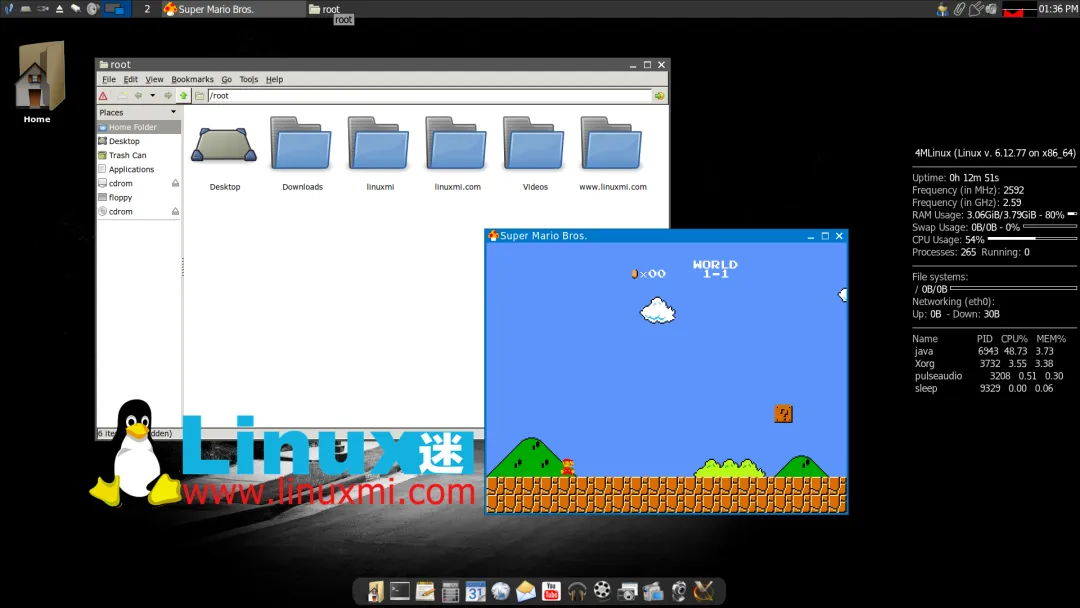Click the sidebar splitter handle in root window

click(183, 267)
